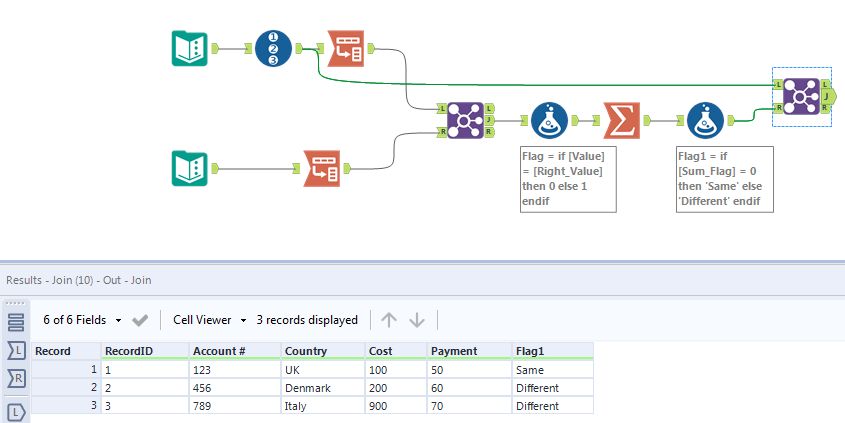845x423 pixels.
Task: Open the 6 of 6 Fields dropdown
Action: point(82,320)
